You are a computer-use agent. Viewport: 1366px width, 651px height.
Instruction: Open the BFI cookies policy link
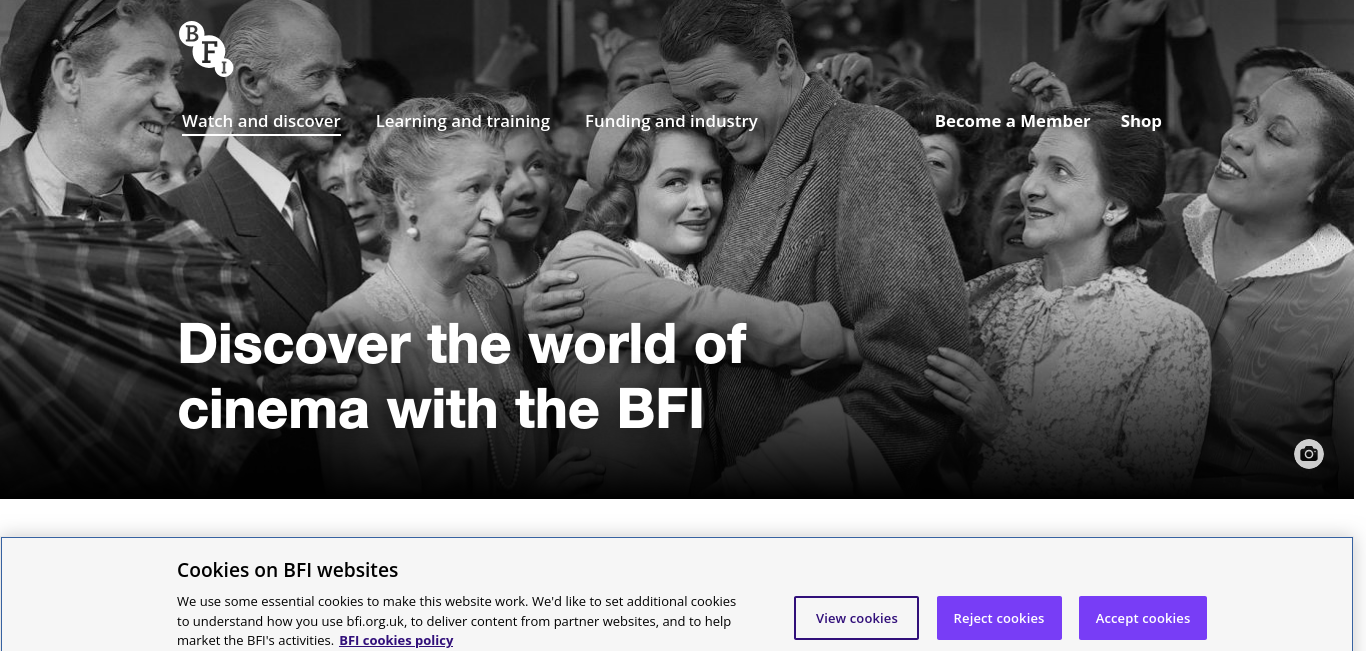click(x=396, y=640)
